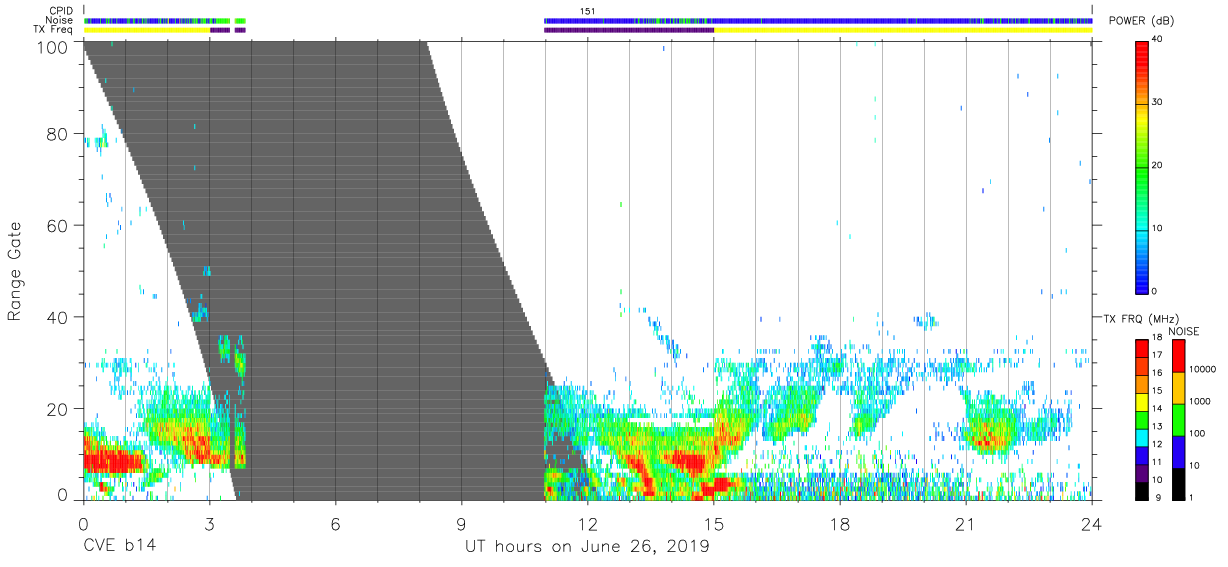Click the red swatch above 10000 in the noise legend
This screenshot has width=1228, height=567.
tap(1178, 356)
